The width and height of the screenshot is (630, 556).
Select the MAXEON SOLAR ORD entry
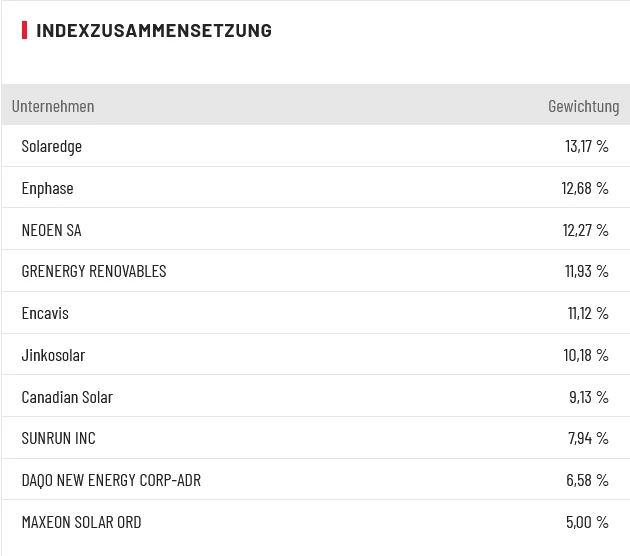coord(82,522)
